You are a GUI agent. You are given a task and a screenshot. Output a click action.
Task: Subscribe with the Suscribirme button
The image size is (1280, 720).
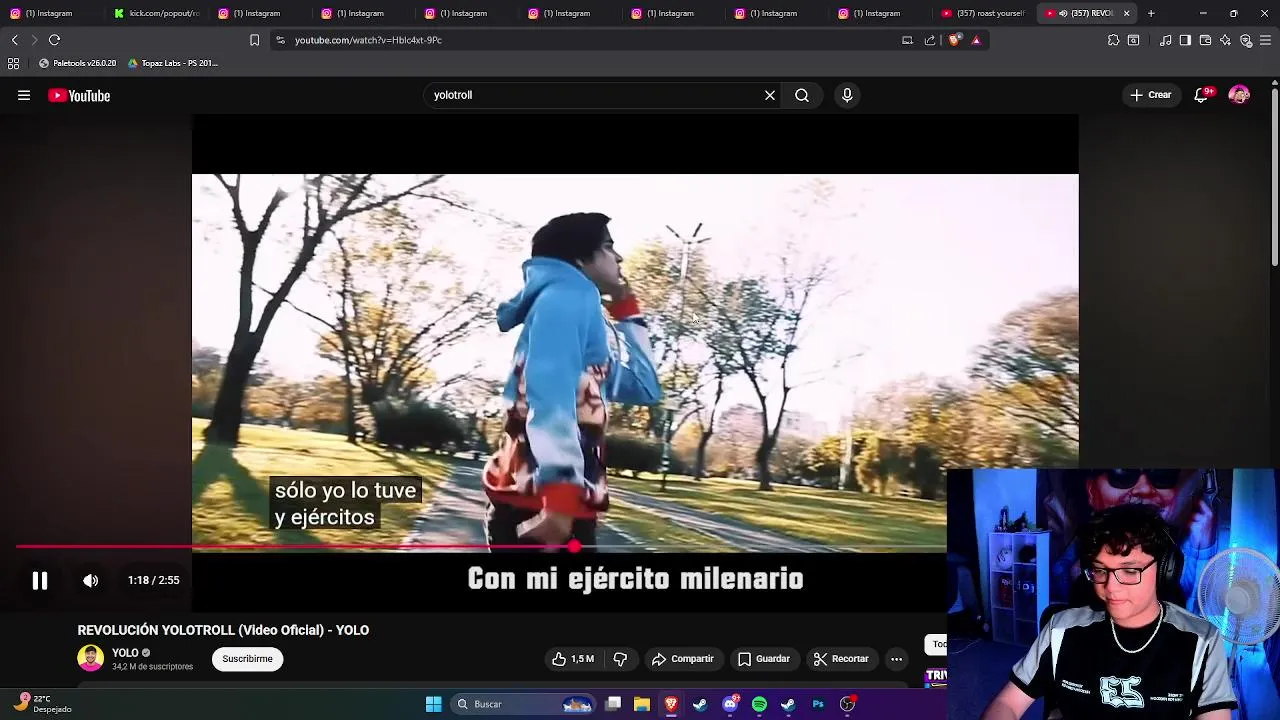(247, 659)
